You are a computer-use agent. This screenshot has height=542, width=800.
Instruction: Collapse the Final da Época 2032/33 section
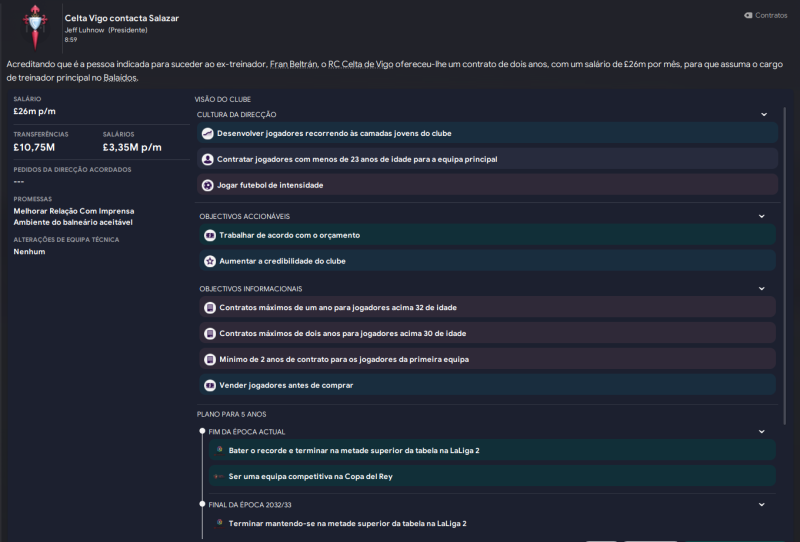click(762, 505)
